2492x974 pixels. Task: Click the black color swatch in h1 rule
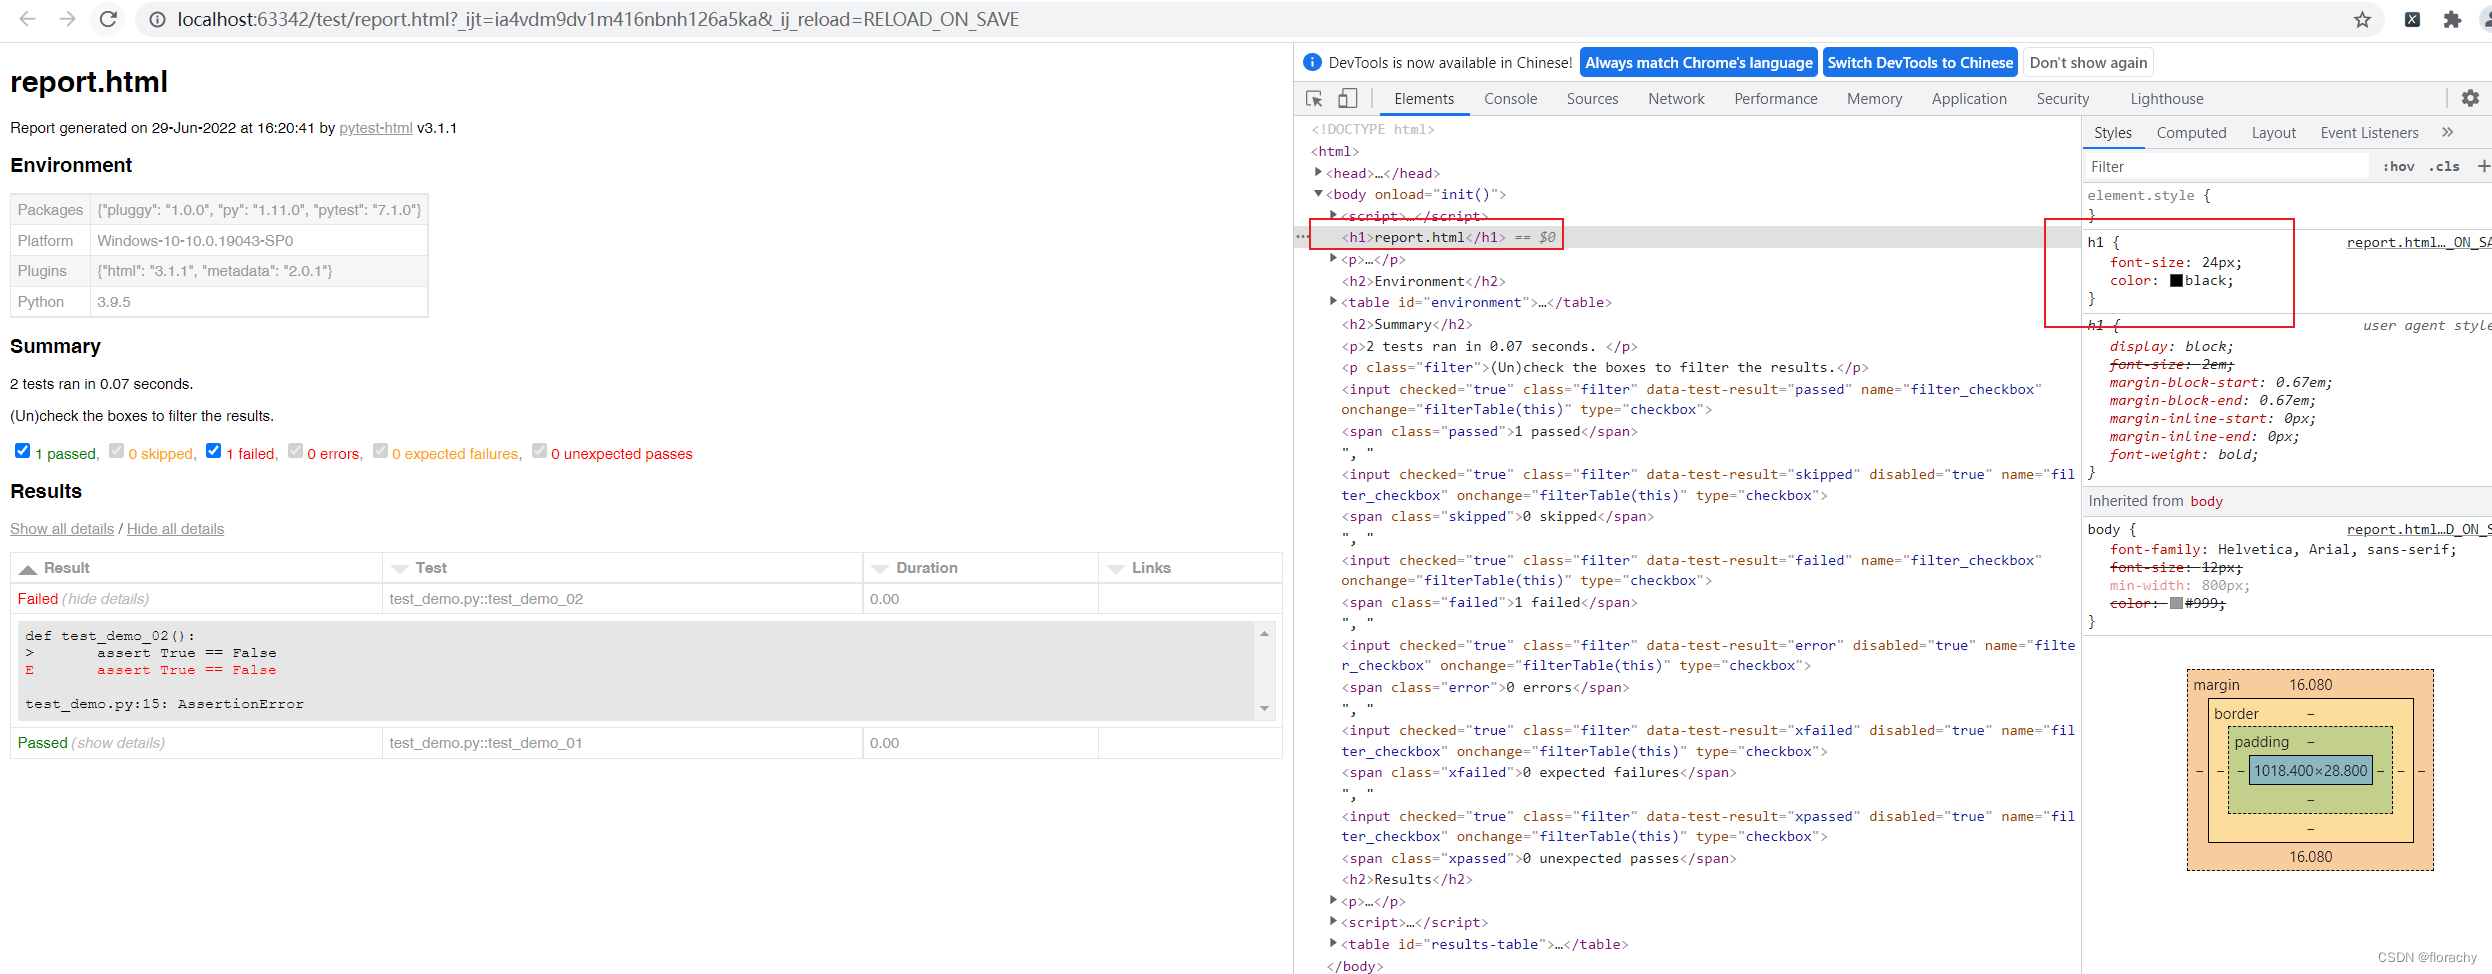[x=2176, y=281]
